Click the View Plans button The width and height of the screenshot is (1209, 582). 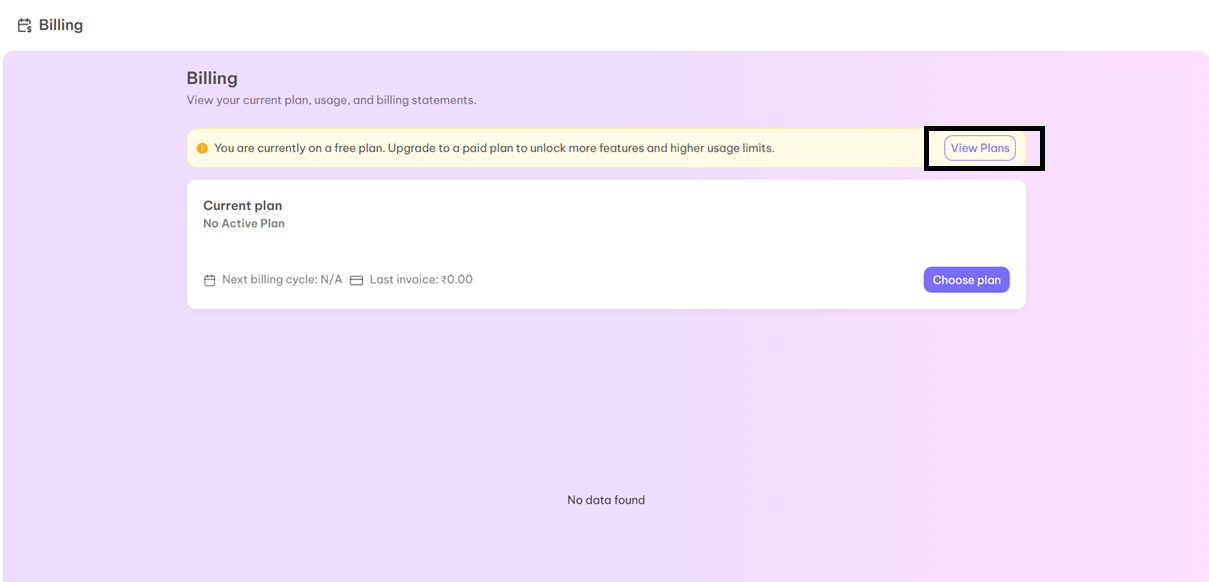(x=979, y=148)
